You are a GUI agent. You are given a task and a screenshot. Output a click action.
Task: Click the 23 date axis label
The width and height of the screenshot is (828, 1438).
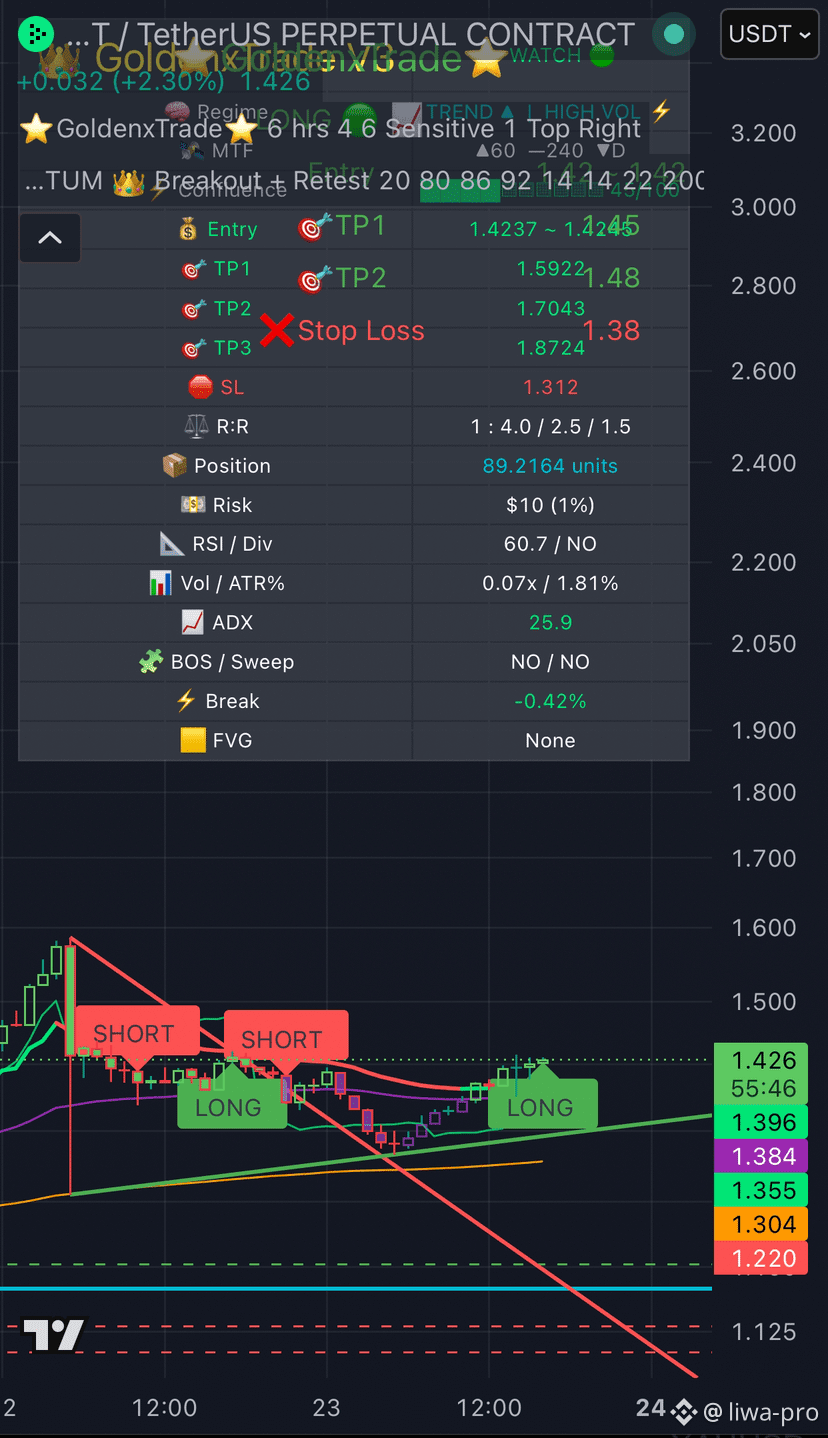[326, 1408]
